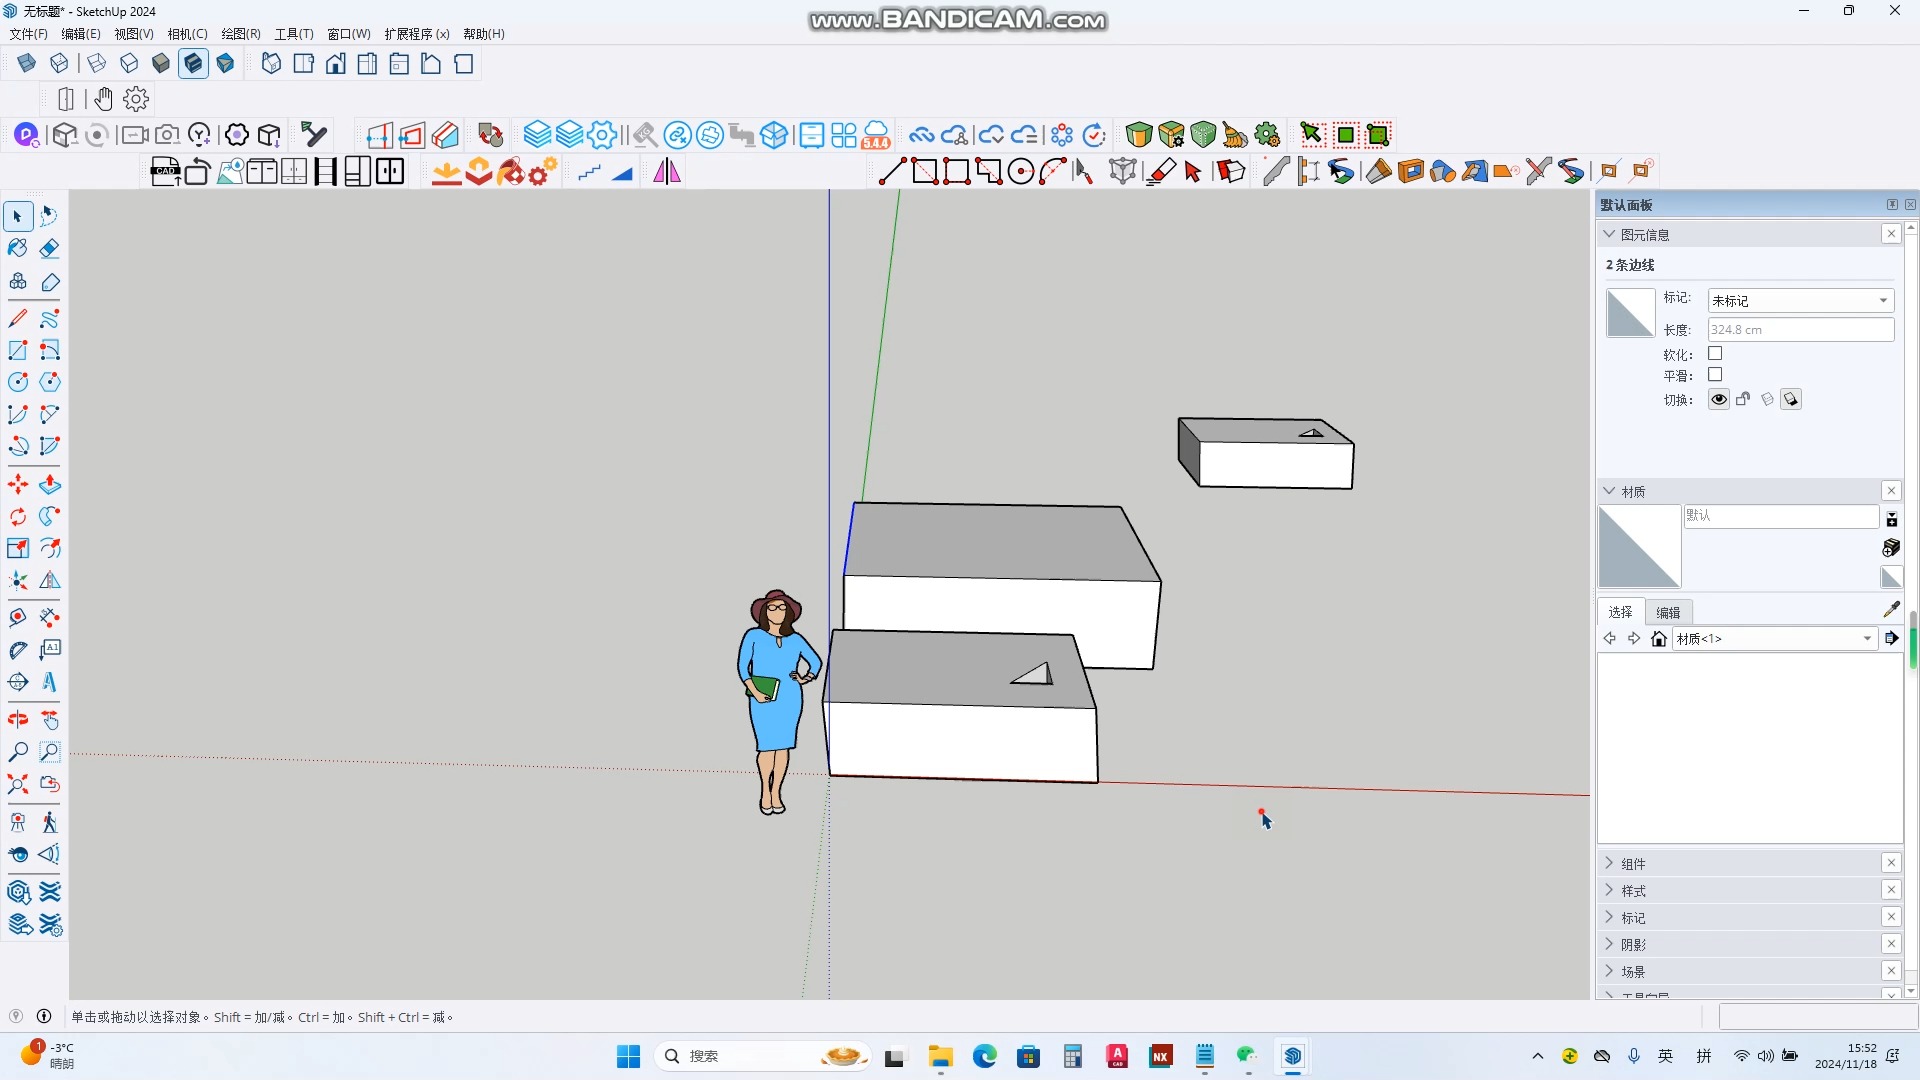Expand the 阴影 panel section
The height and width of the screenshot is (1080, 1920).
pyautogui.click(x=1633, y=945)
